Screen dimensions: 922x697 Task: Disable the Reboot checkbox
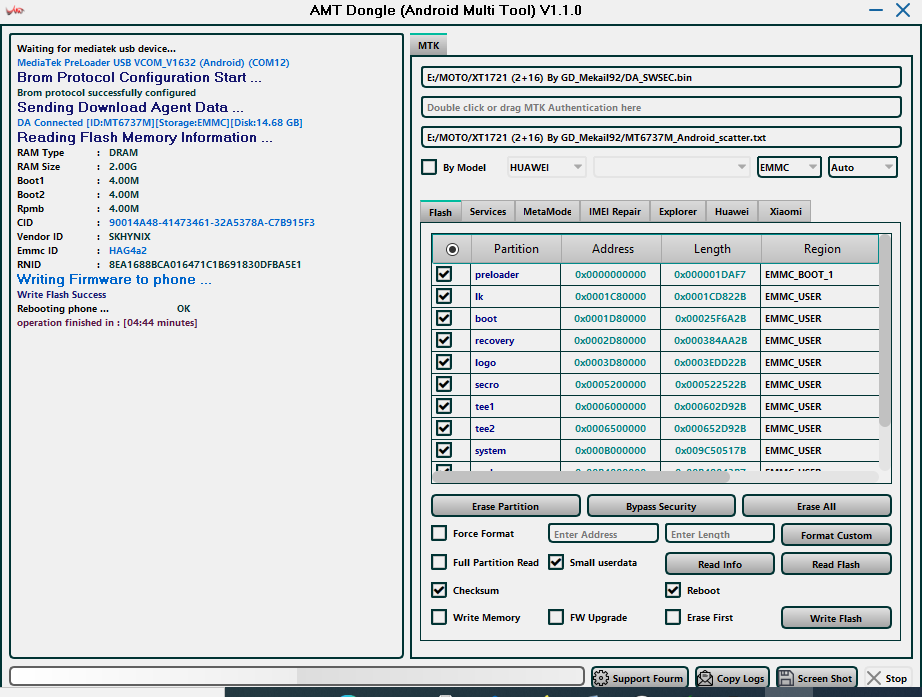click(673, 590)
